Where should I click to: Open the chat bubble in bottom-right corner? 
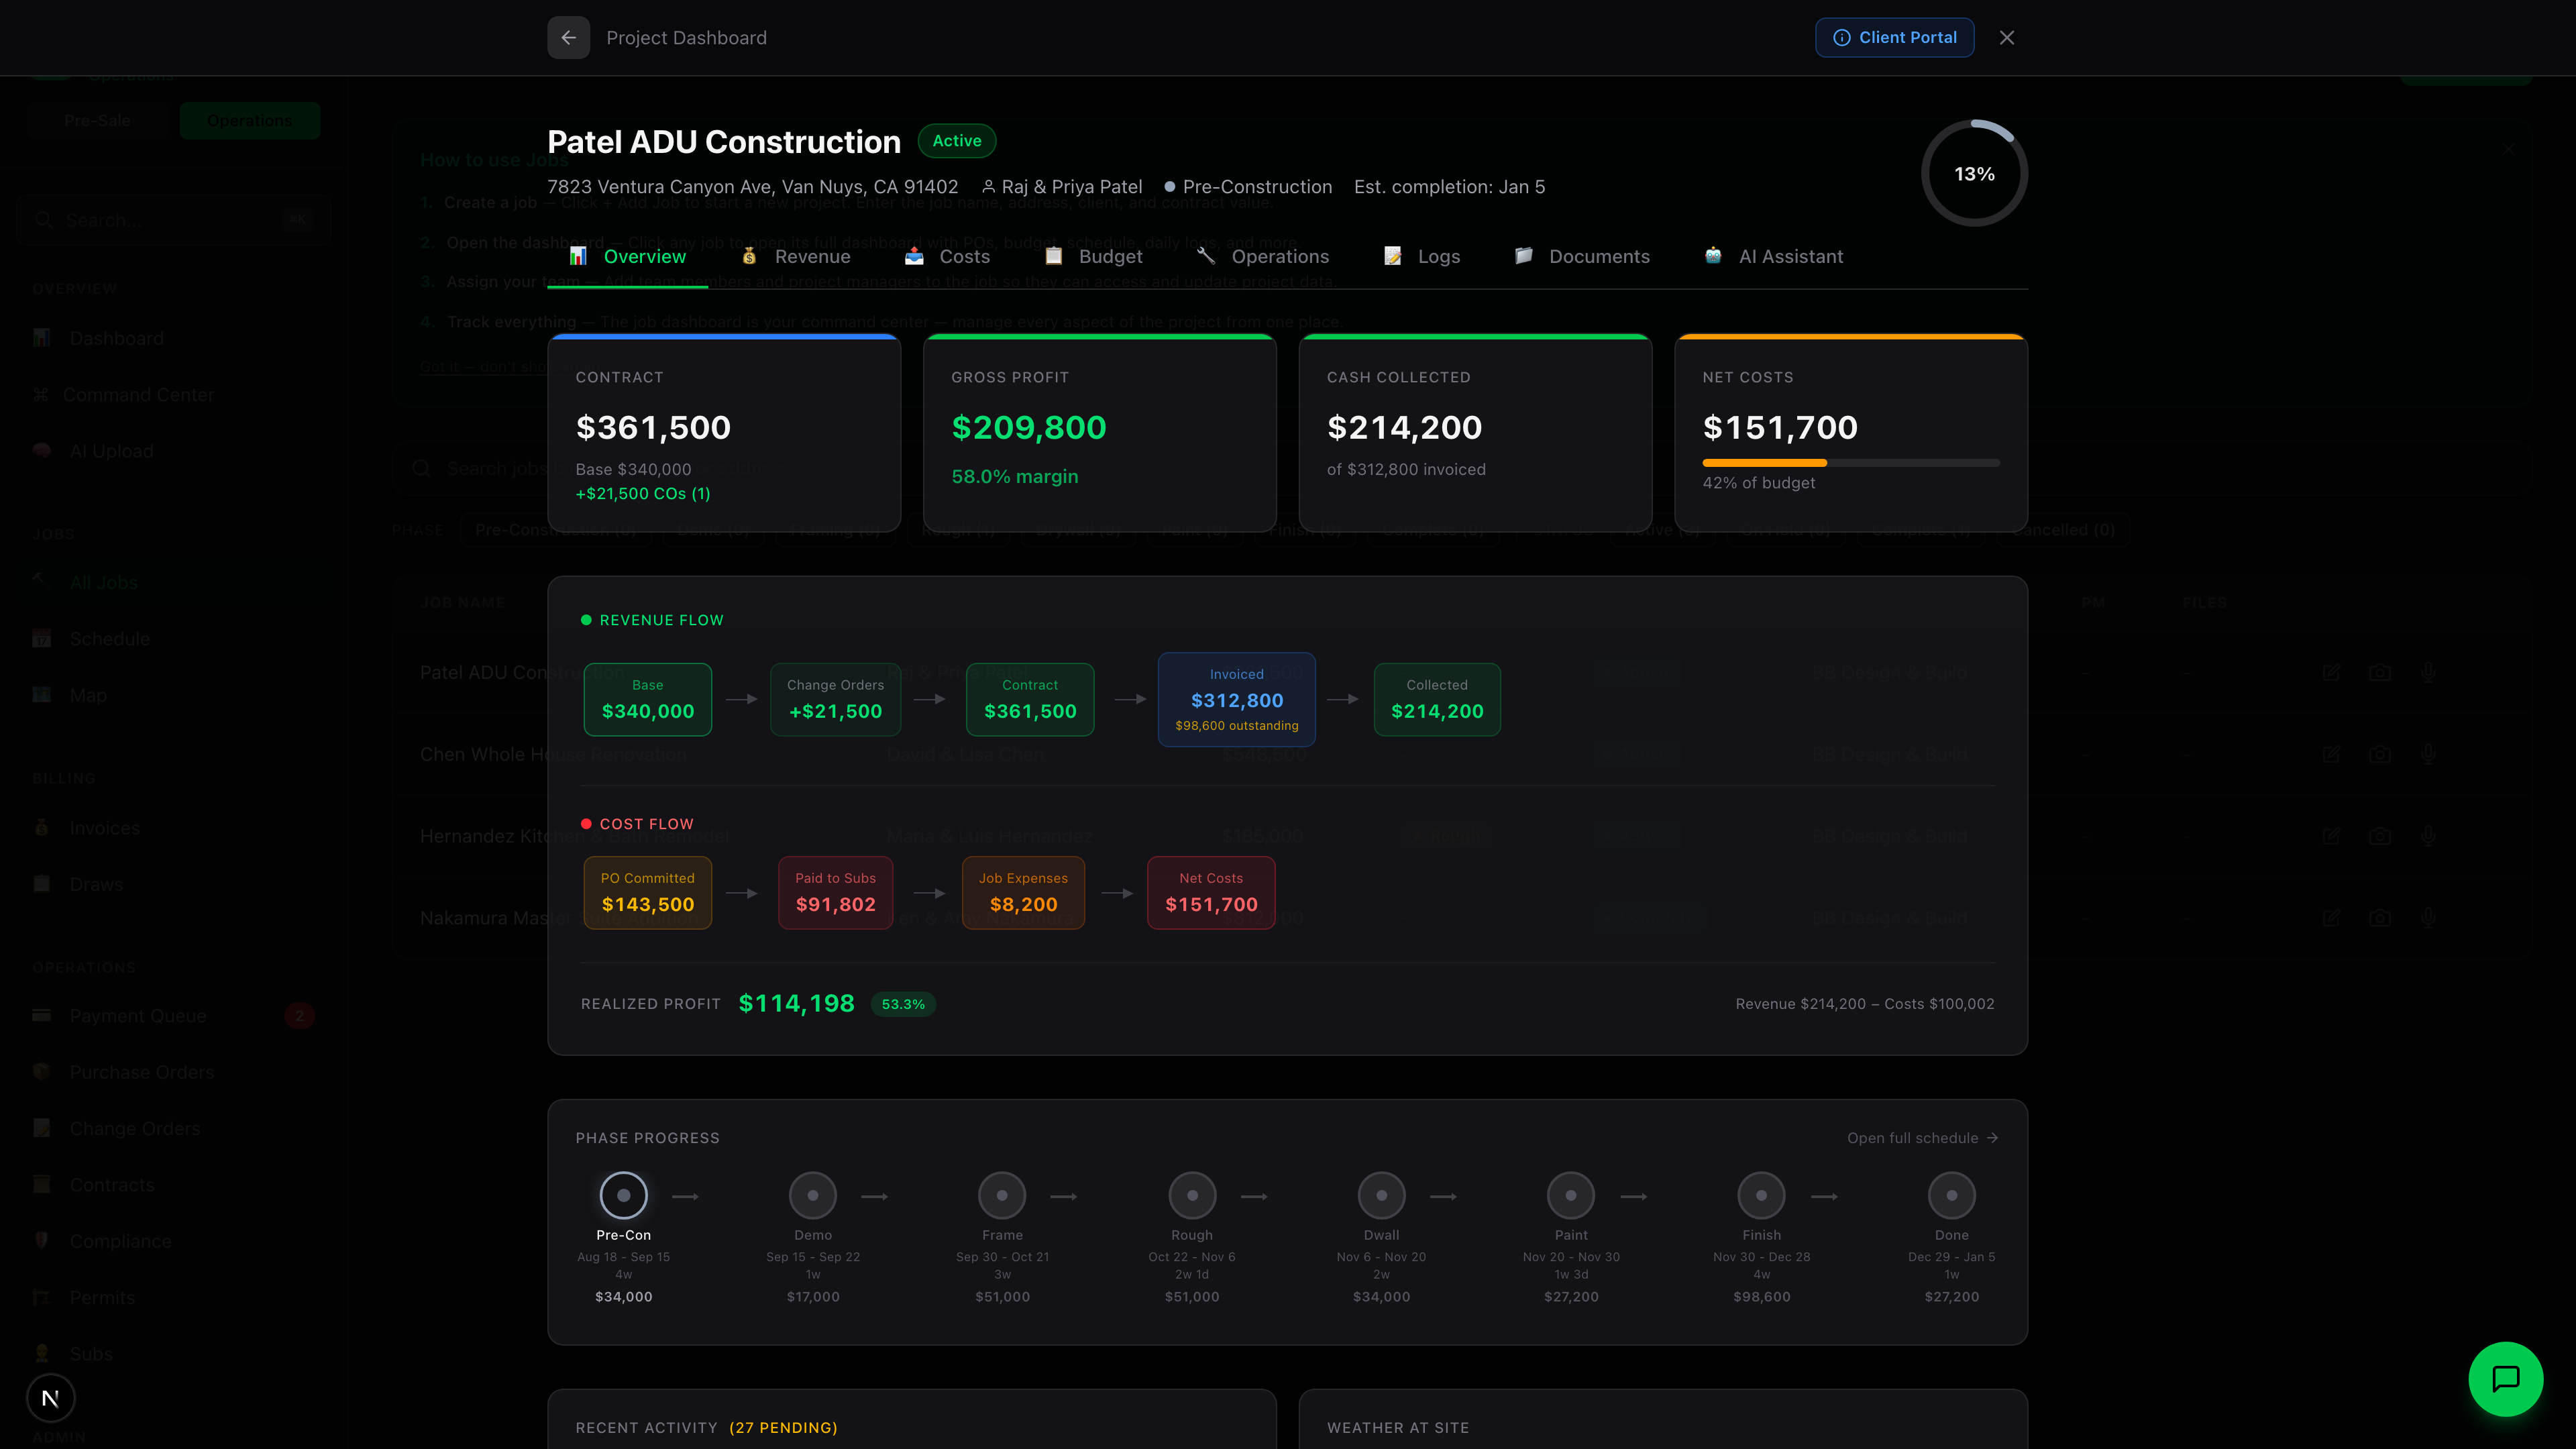pos(2505,1378)
